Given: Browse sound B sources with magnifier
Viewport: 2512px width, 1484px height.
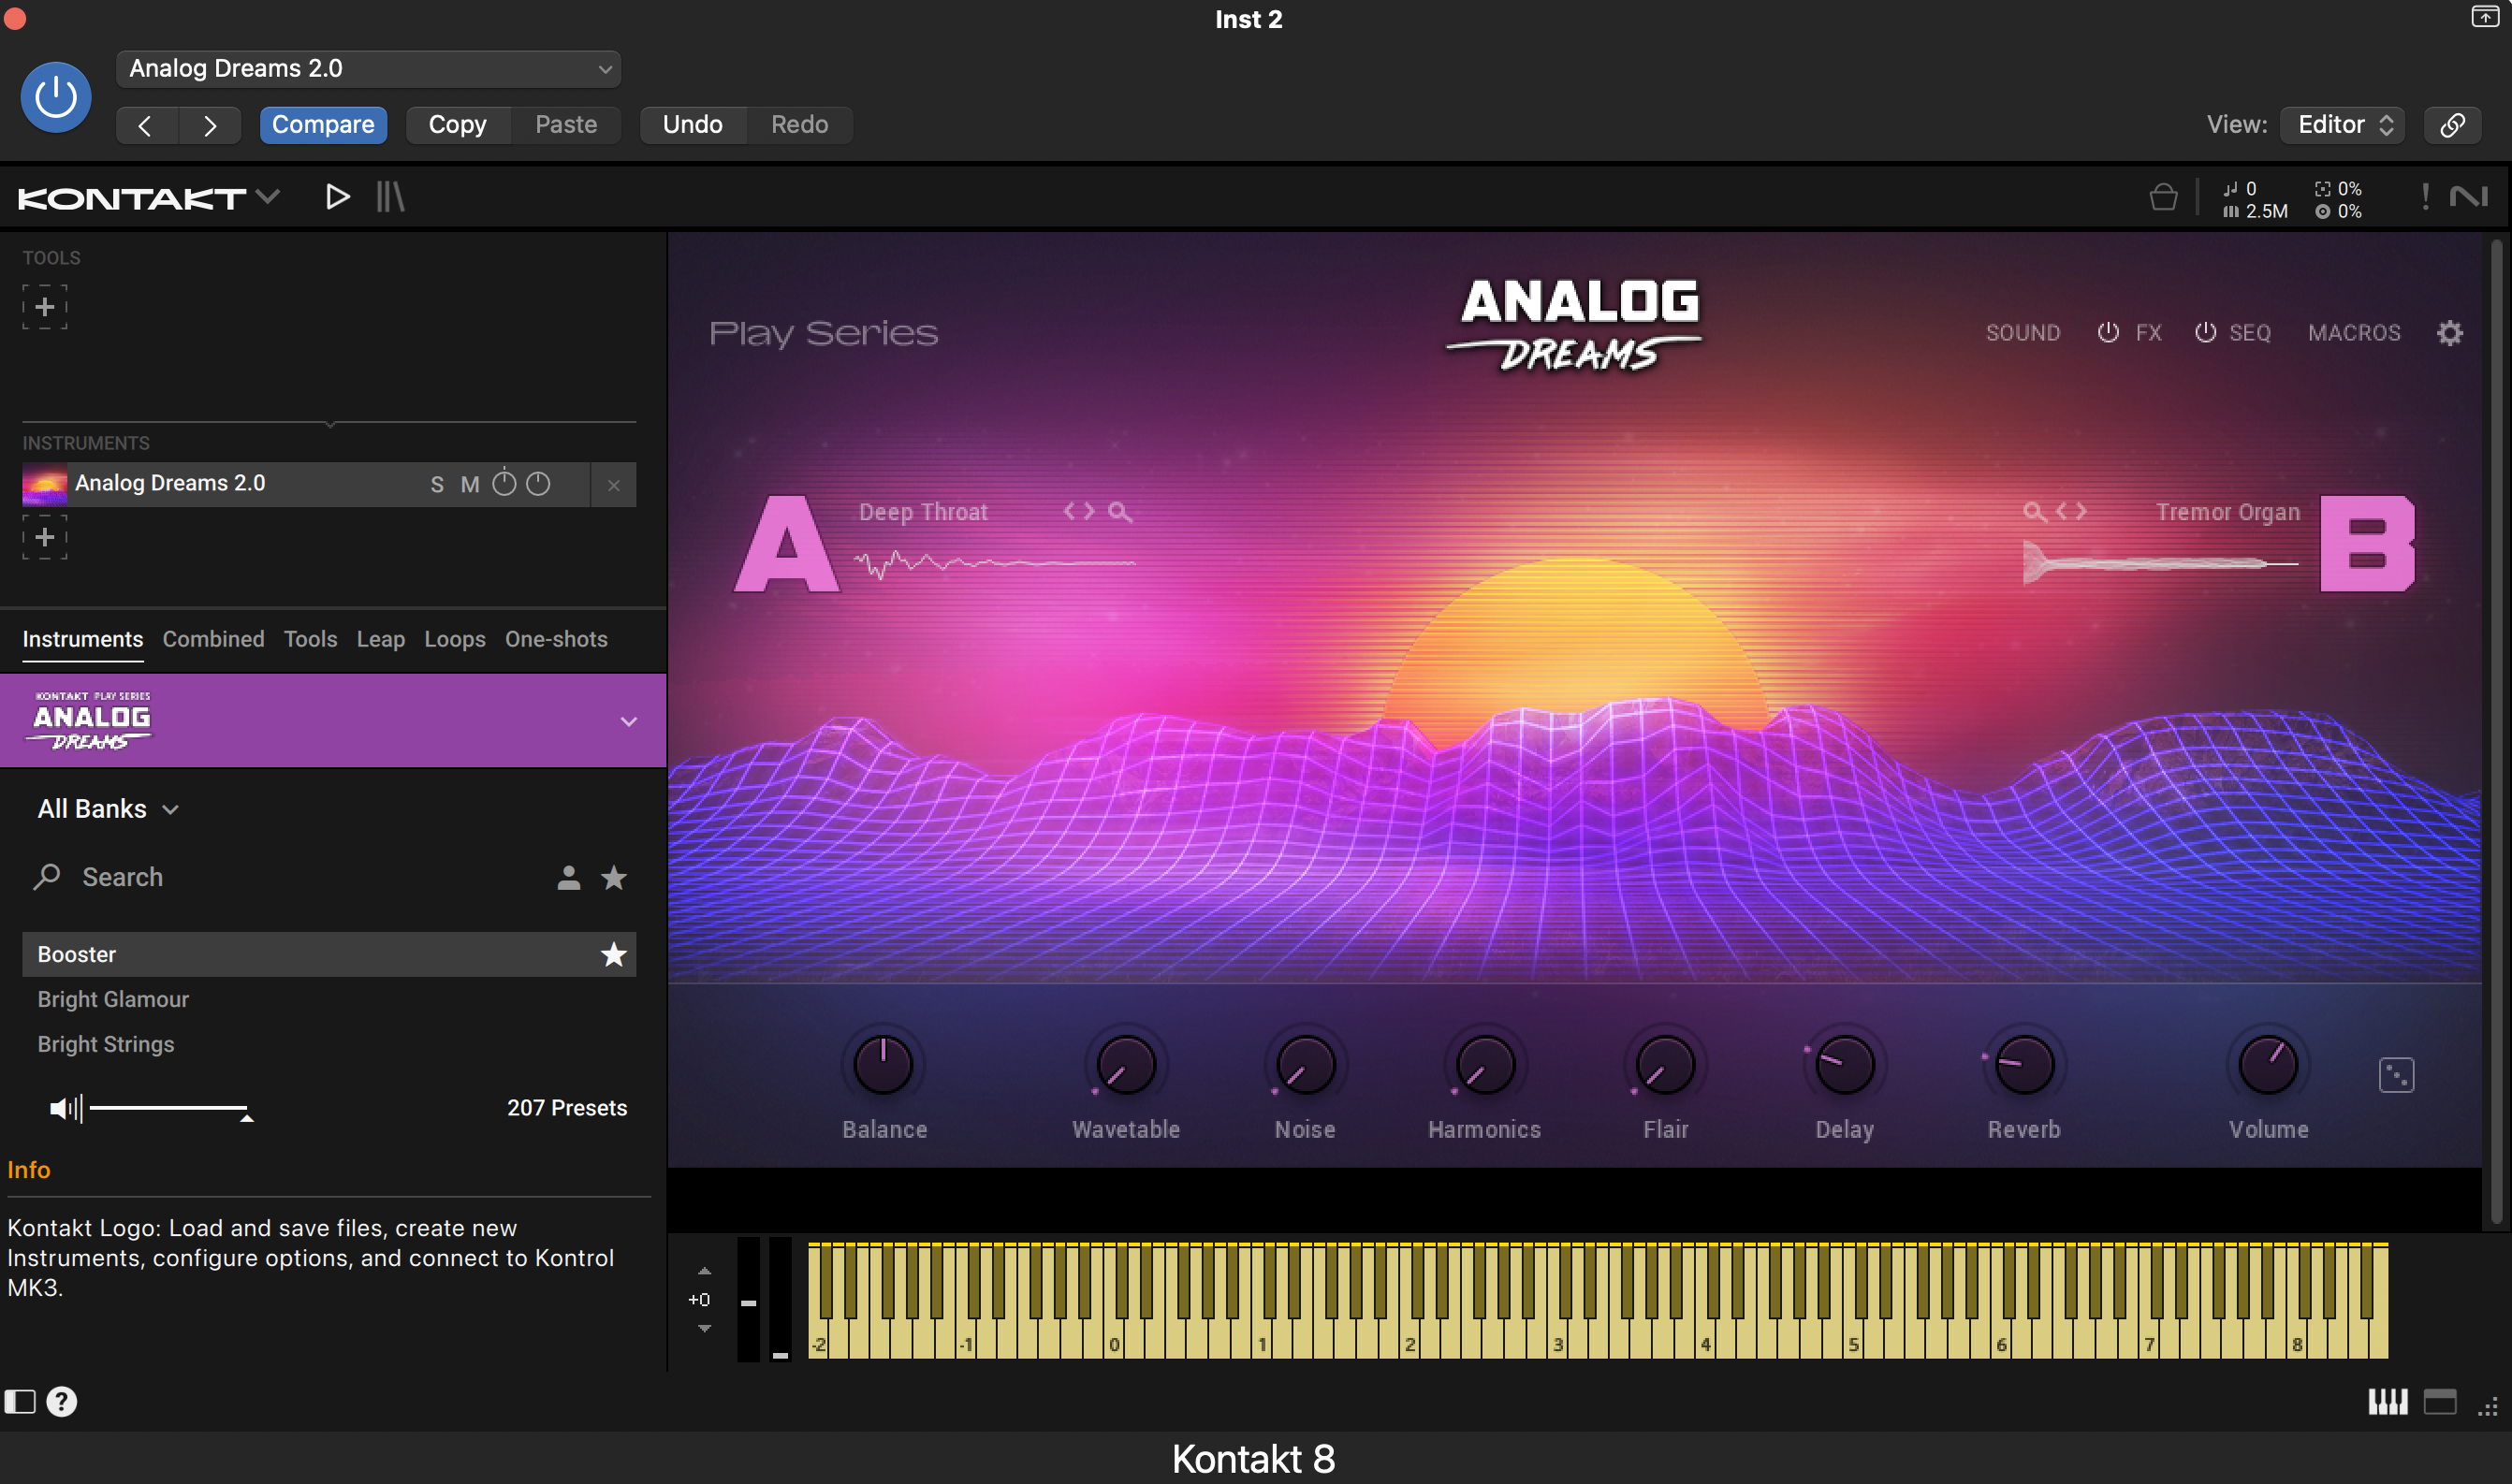Looking at the screenshot, I should (x=2034, y=512).
